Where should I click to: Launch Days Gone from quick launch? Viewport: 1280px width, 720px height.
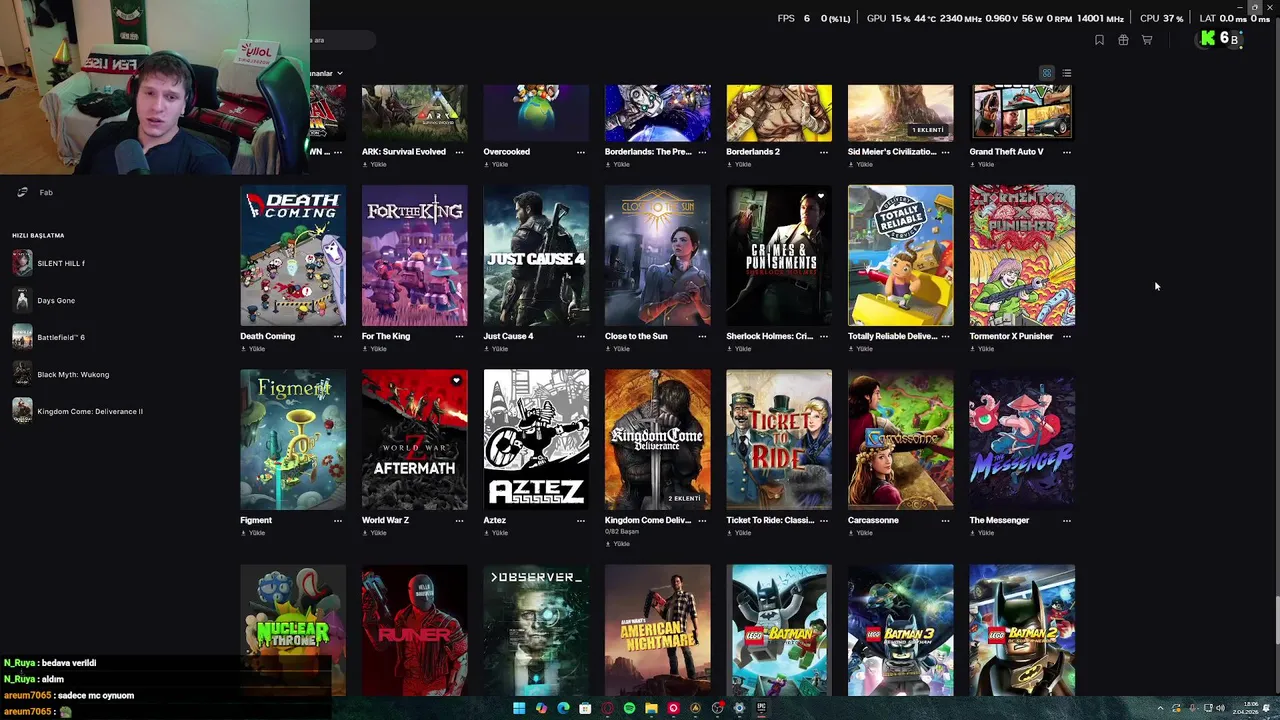click(45, 300)
